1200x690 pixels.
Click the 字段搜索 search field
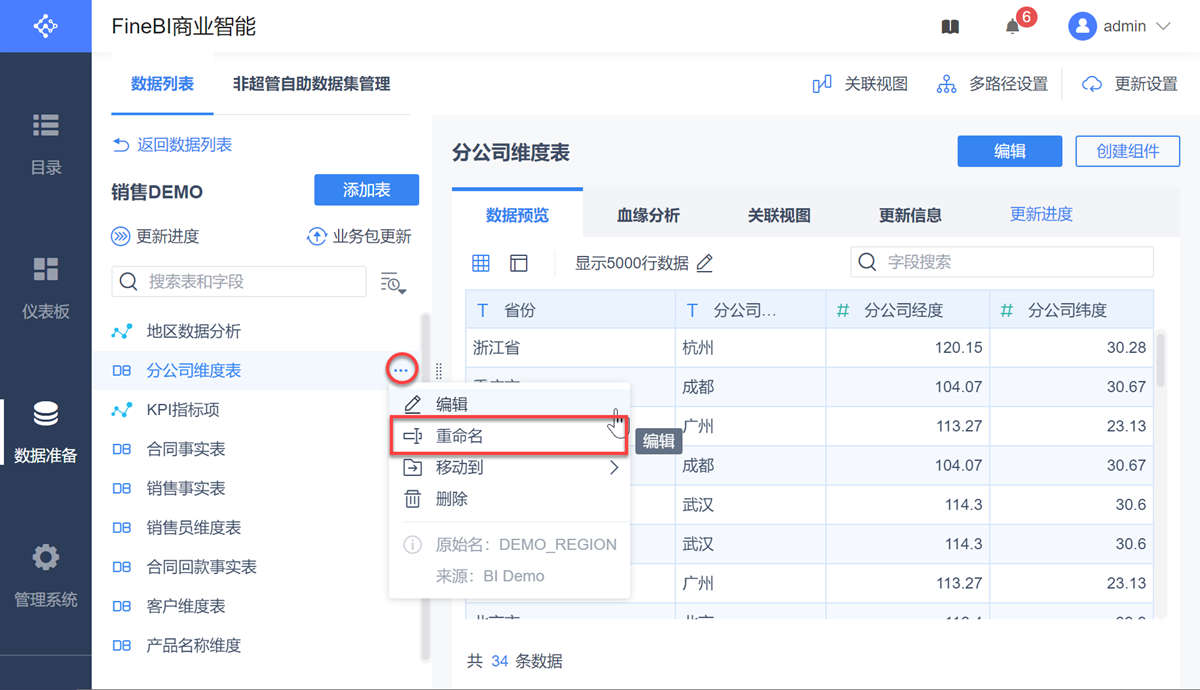point(1010,262)
